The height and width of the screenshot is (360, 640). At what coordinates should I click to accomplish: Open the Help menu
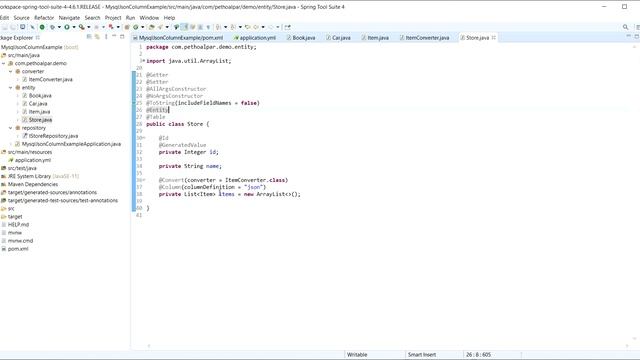169,18
